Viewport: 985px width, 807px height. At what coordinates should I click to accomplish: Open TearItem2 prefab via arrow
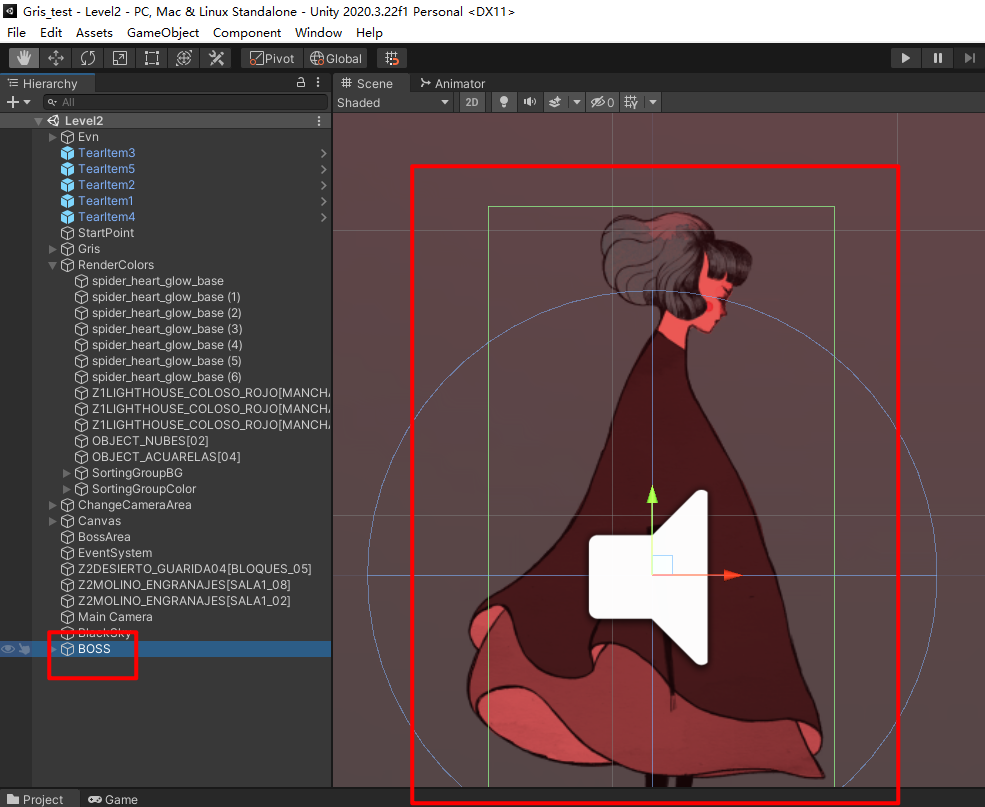tap(323, 185)
